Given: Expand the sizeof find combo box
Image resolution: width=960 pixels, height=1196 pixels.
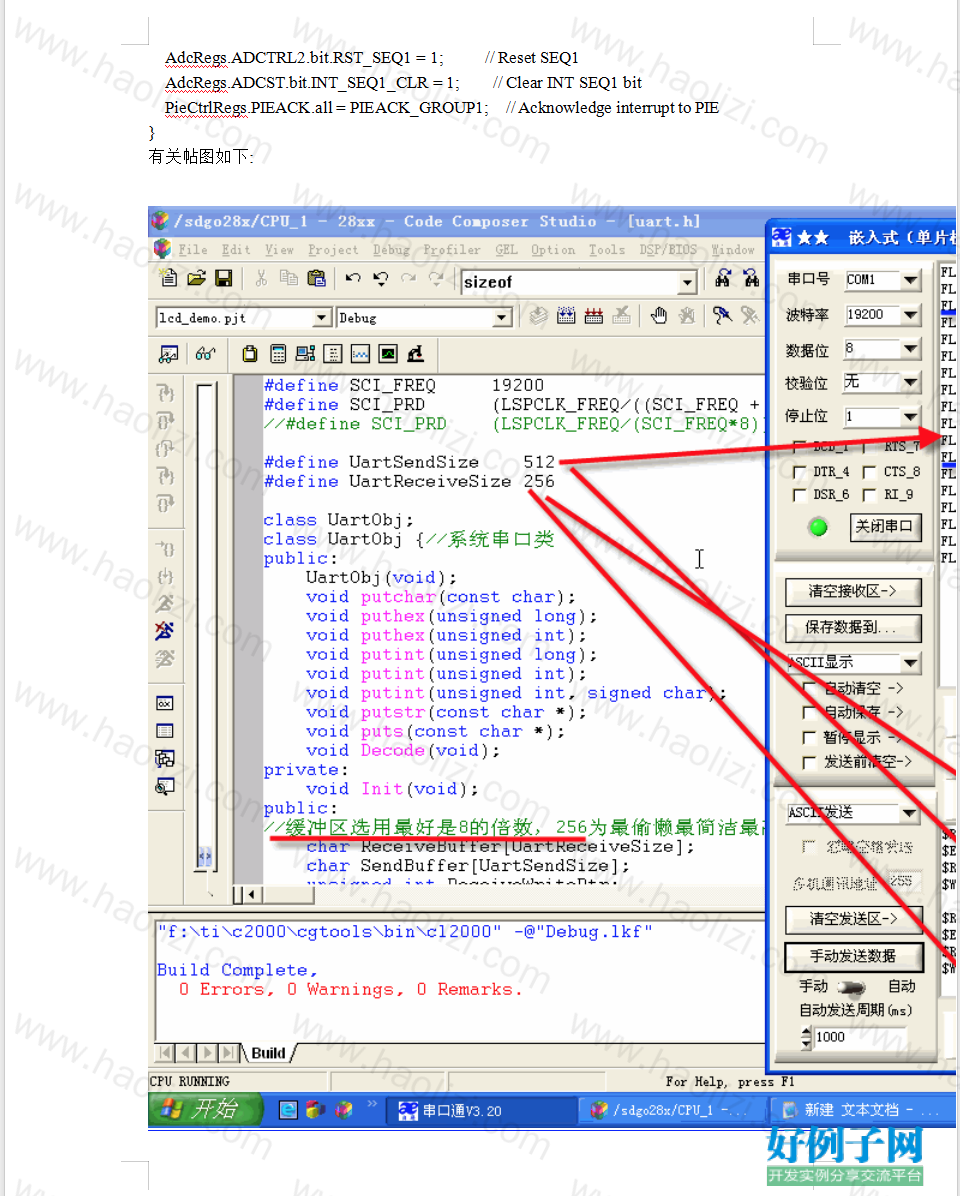Looking at the screenshot, I should point(687,282).
